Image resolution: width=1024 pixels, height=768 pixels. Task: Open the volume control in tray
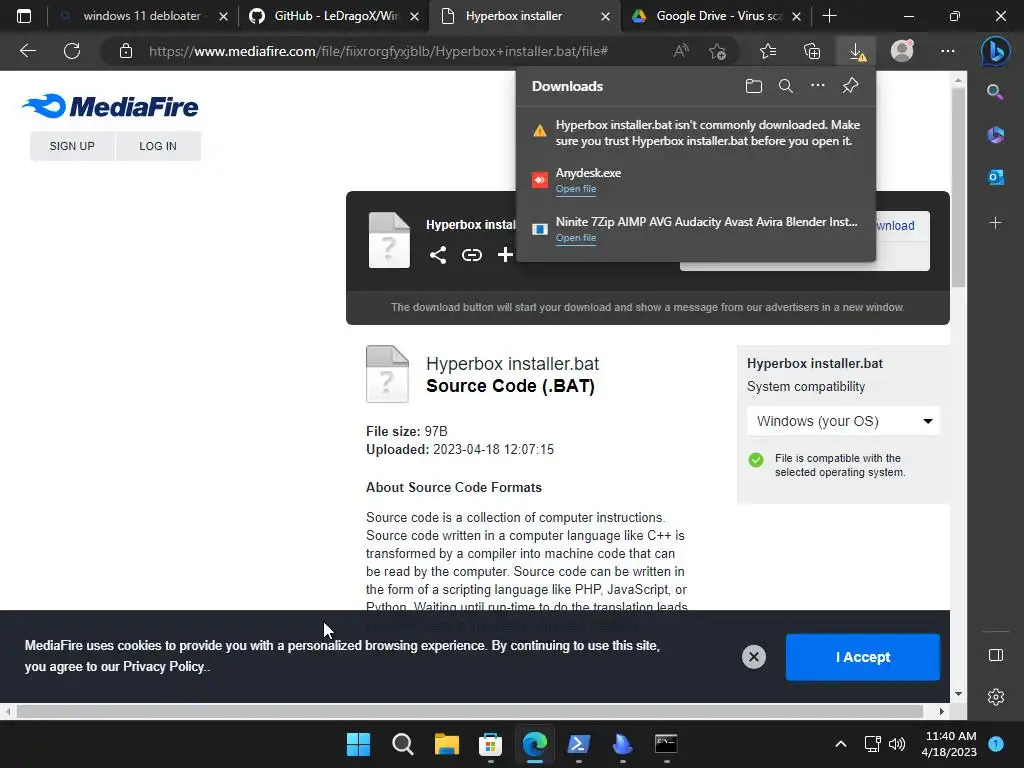897,744
